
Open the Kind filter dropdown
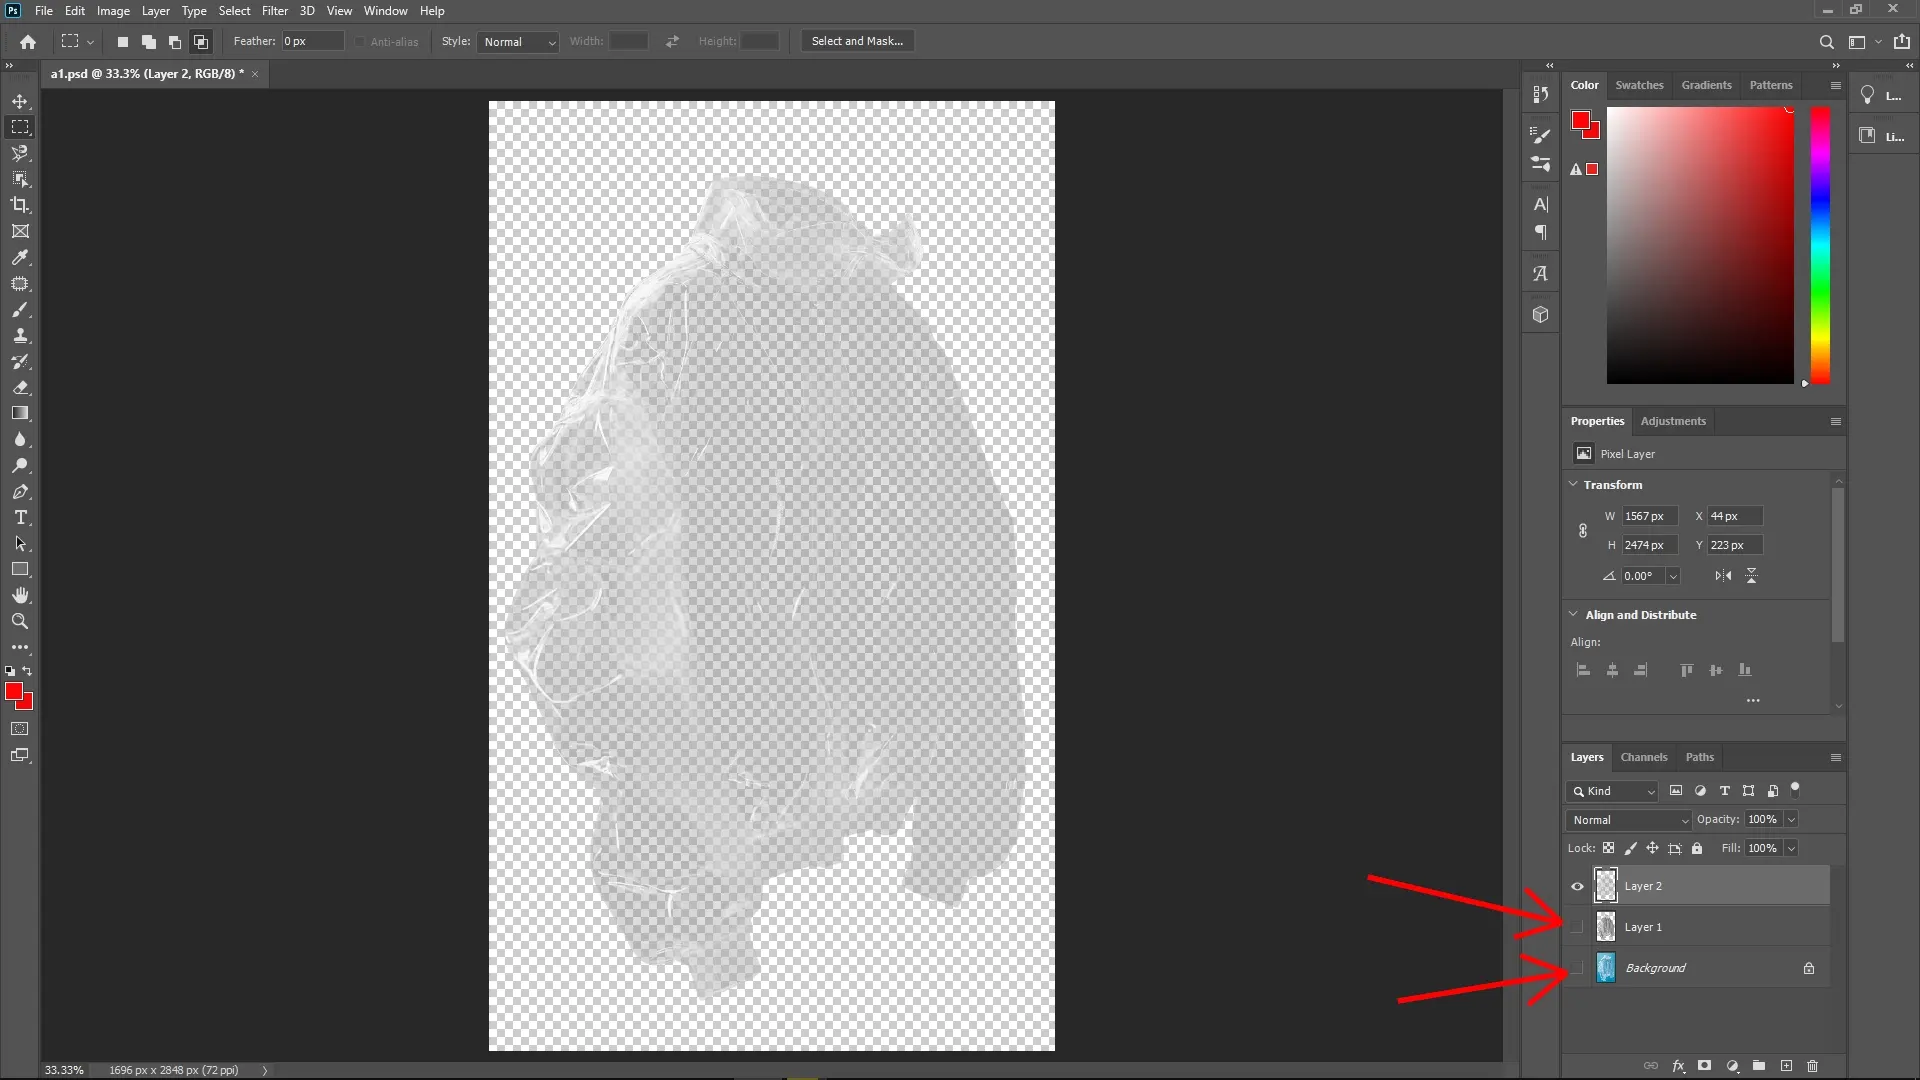click(x=1612, y=791)
